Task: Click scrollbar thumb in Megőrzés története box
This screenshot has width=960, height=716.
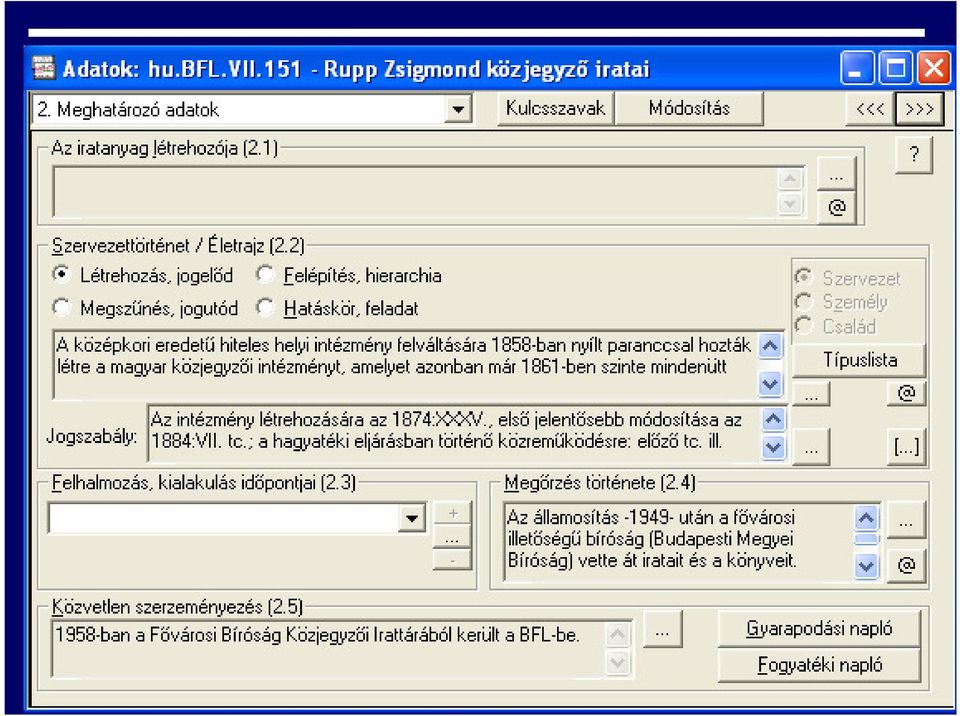Action: pyautogui.click(x=866, y=539)
